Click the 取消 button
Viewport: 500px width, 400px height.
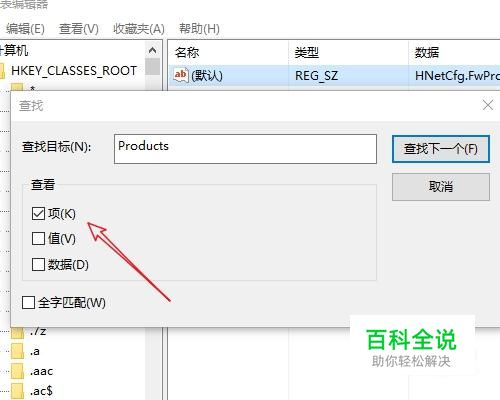coord(441,187)
